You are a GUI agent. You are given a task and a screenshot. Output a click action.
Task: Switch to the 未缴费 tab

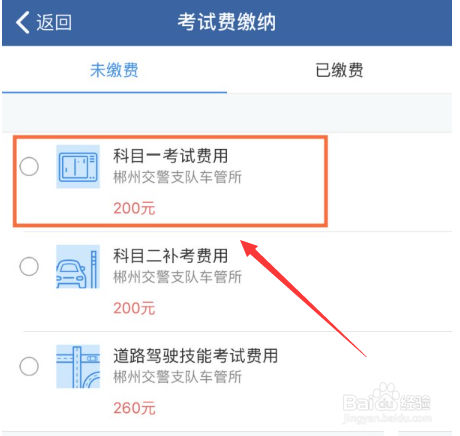[x=114, y=70]
